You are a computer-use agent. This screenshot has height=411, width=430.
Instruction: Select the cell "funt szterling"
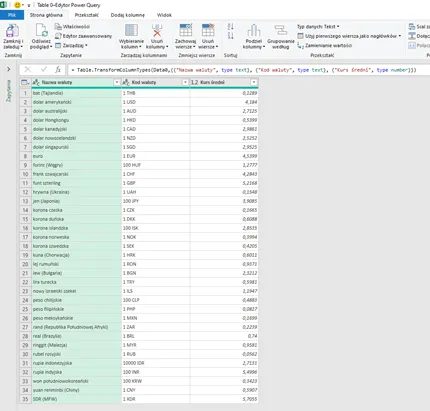point(76,183)
